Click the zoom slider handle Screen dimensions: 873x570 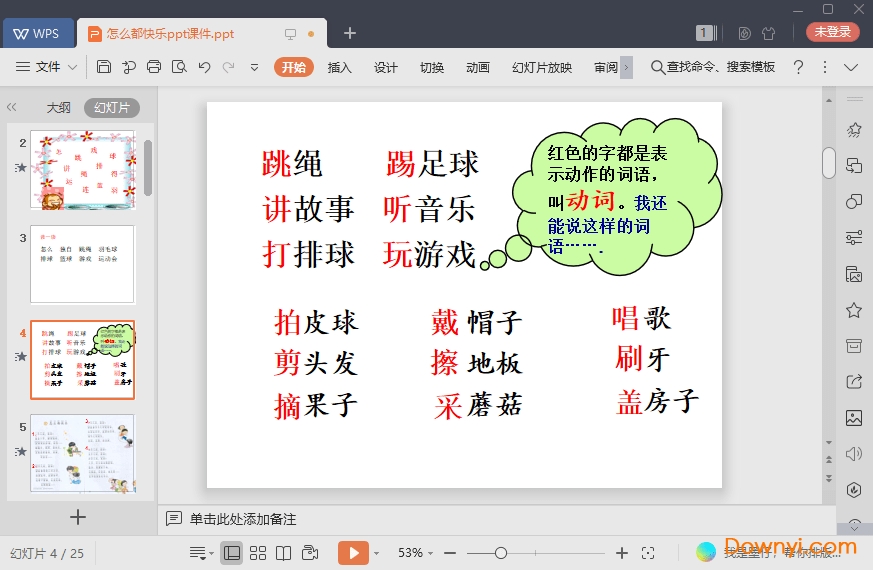501,553
